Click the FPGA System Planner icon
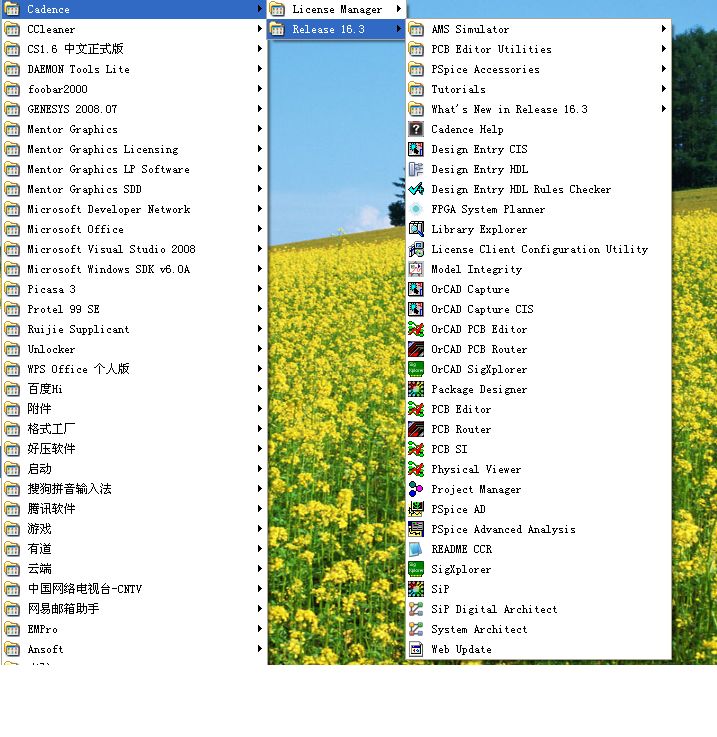717x737 pixels. (416, 209)
